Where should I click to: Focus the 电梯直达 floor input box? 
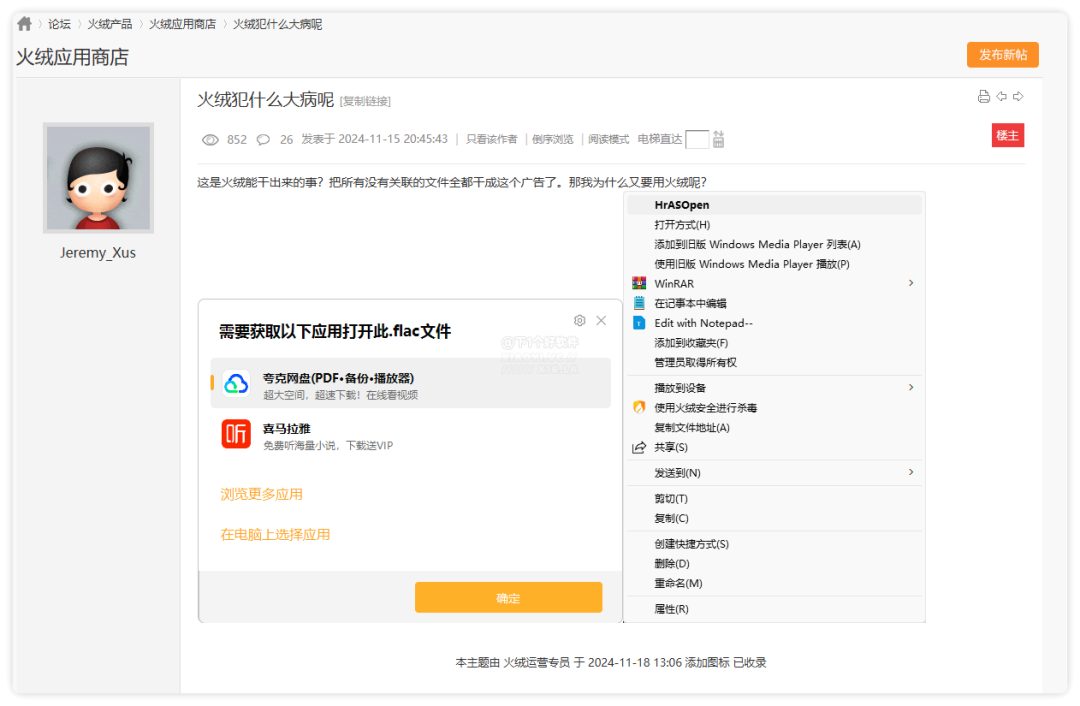point(697,139)
